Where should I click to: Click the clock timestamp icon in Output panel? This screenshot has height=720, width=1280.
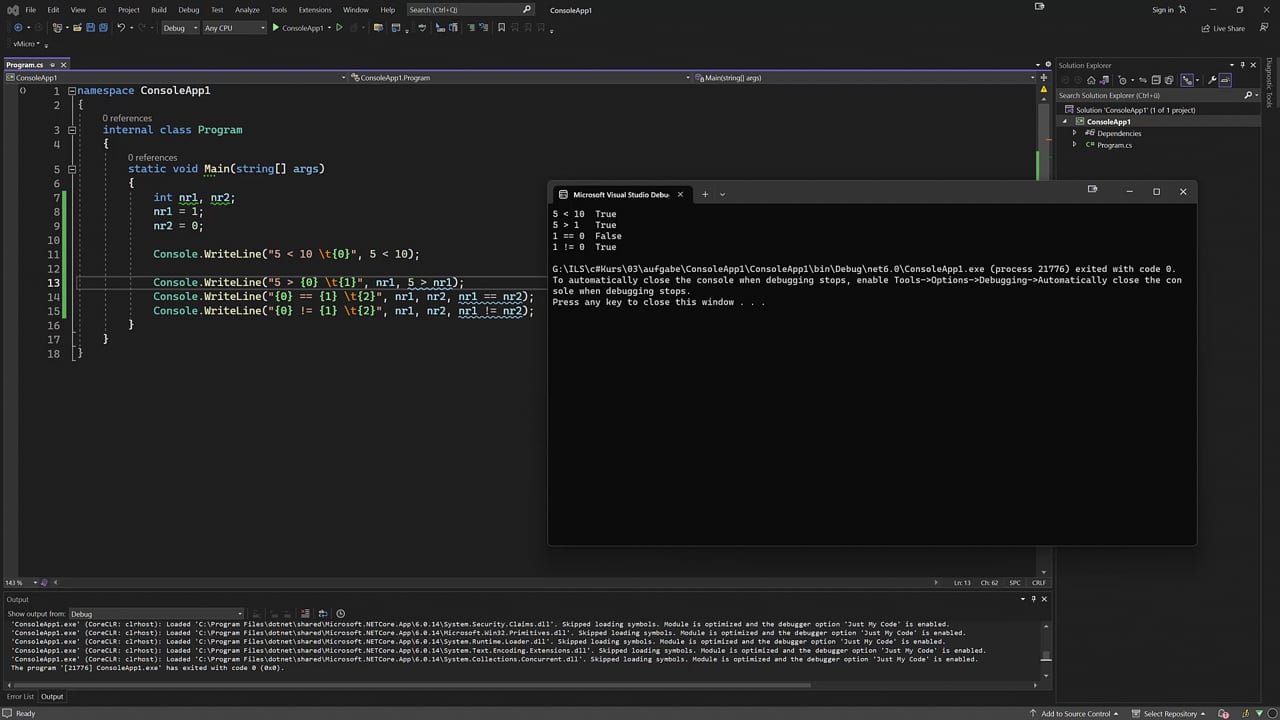click(x=341, y=613)
